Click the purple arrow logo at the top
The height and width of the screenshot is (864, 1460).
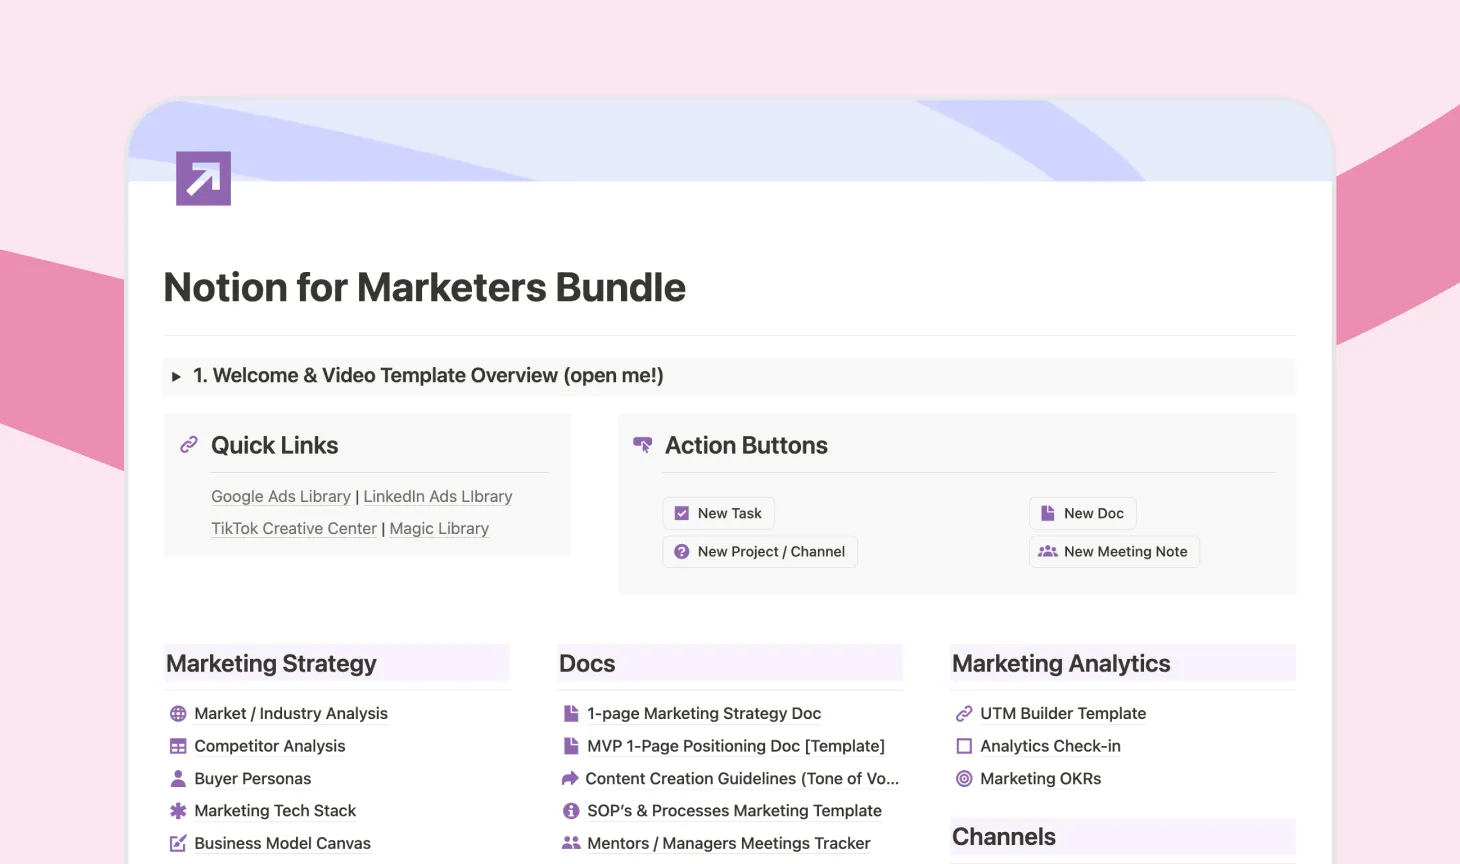pos(203,178)
